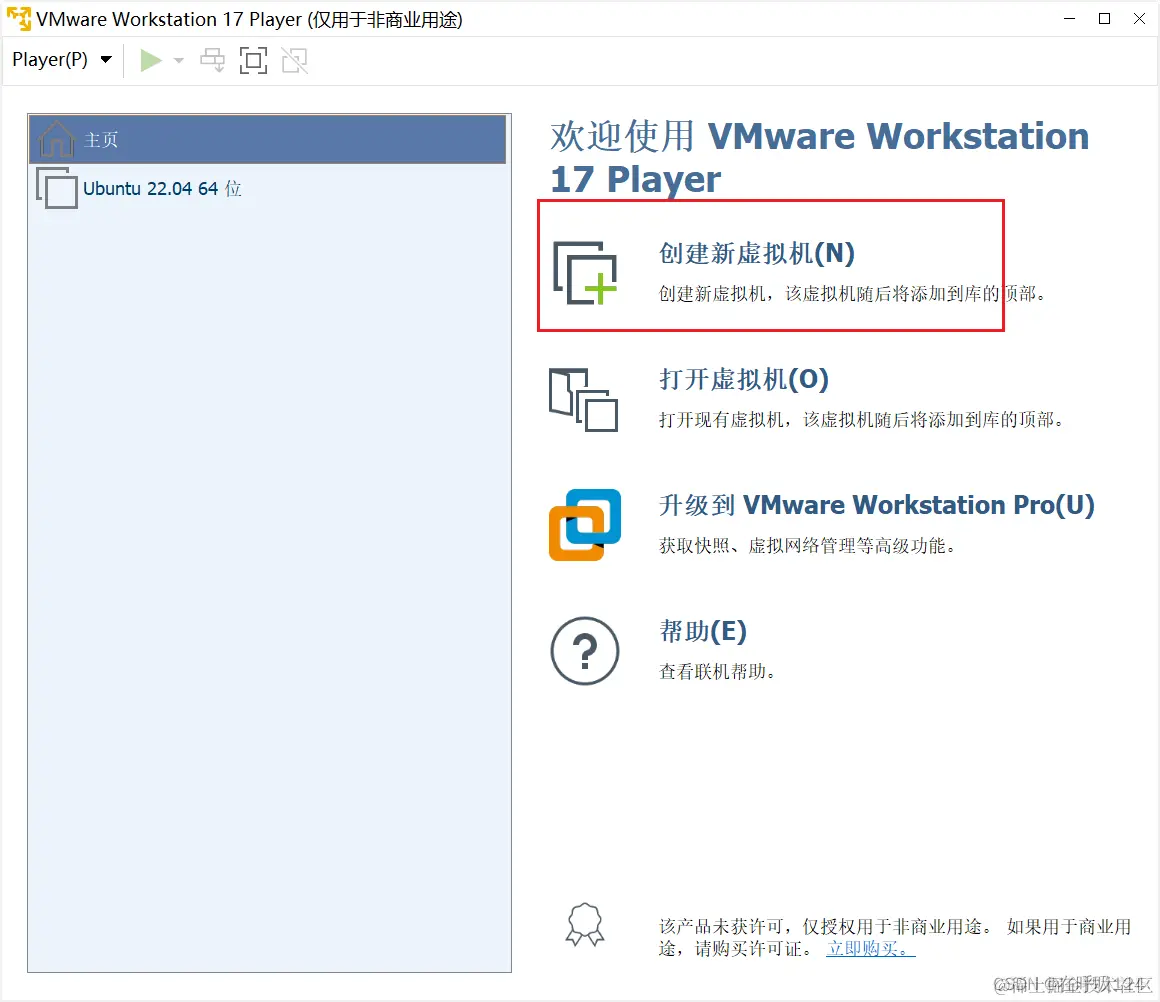
Task: Click the home house icon in library
Action: click(57, 138)
